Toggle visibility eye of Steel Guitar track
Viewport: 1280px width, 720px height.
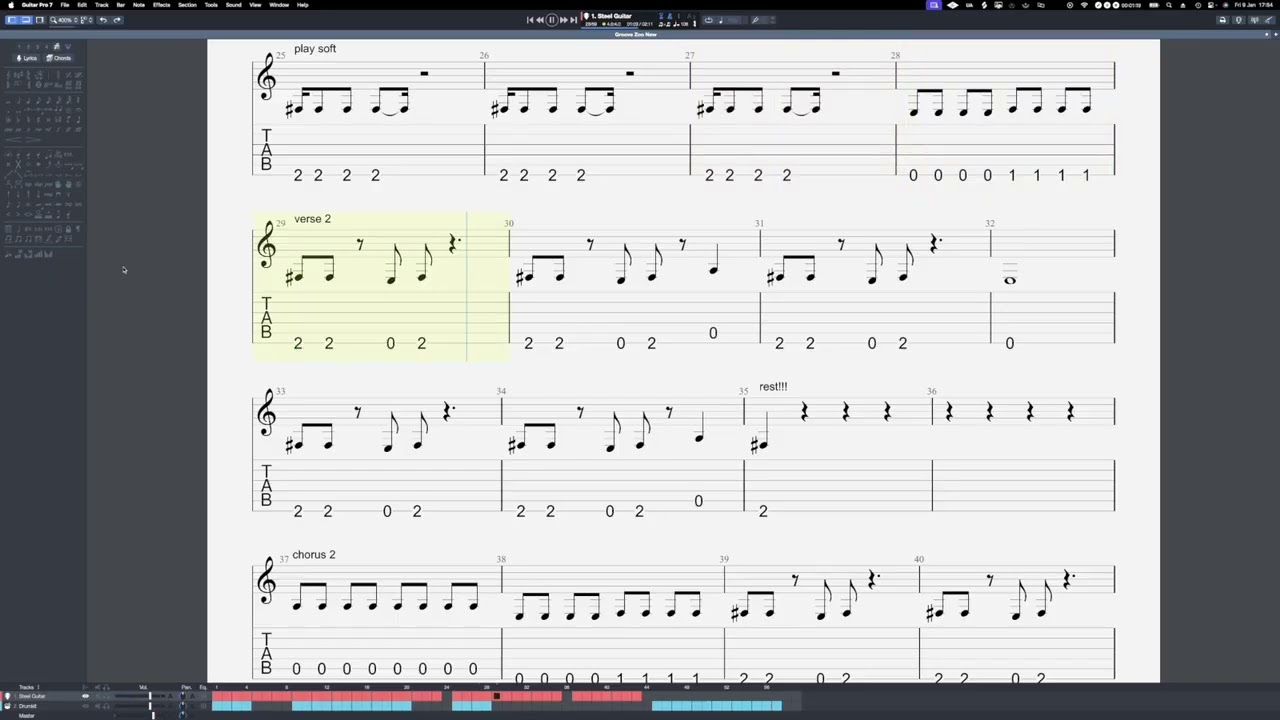click(x=85, y=696)
